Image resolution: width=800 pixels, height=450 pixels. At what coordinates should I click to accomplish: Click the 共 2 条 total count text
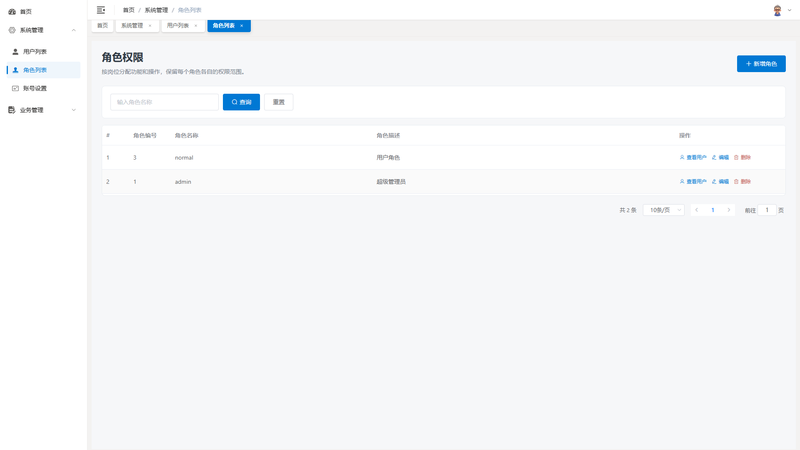click(628, 210)
